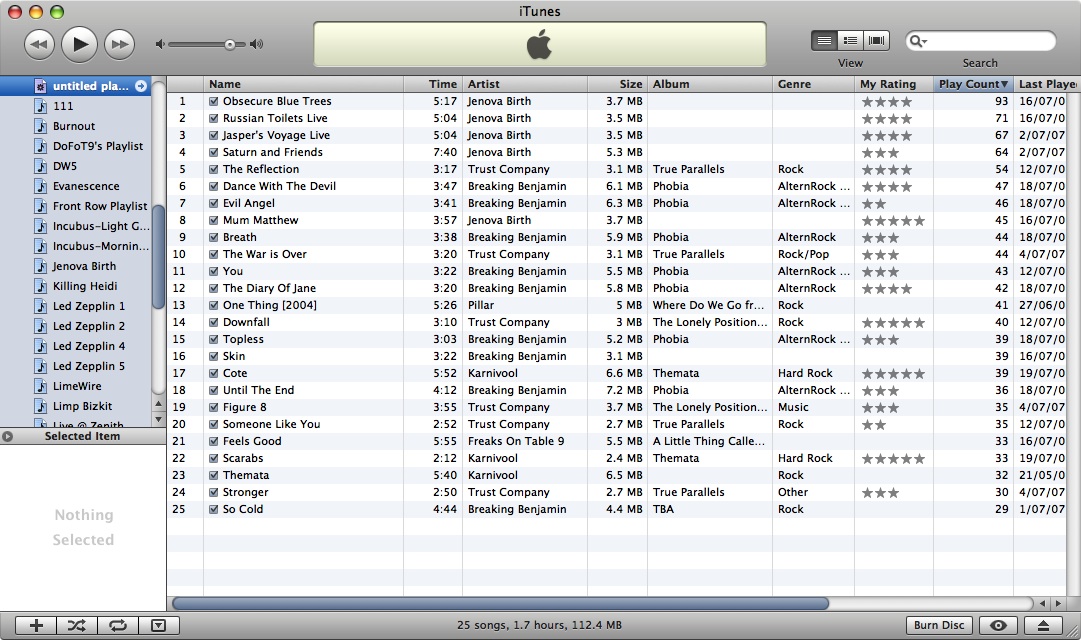Select song Until The End

pyautogui.click(x=258, y=390)
